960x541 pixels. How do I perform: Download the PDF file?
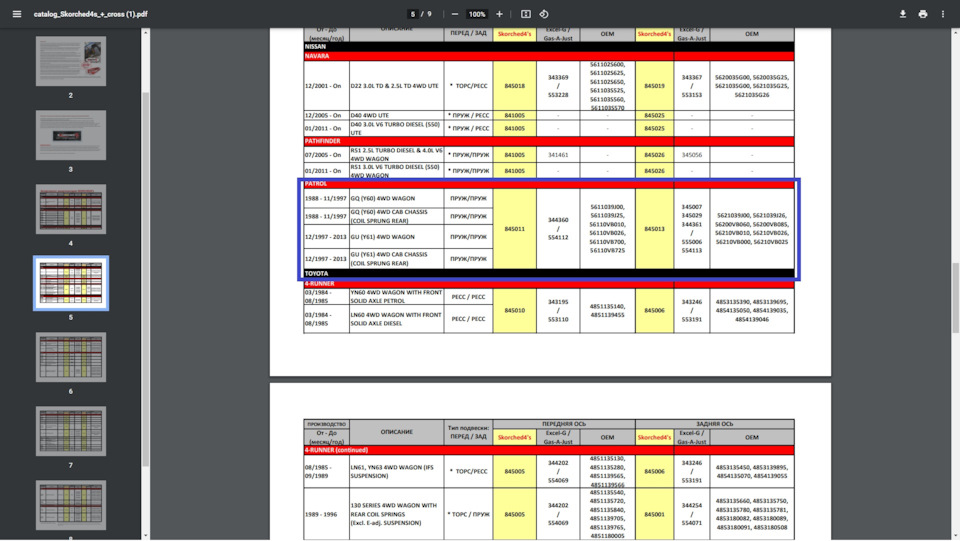click(x=902, y=14)
